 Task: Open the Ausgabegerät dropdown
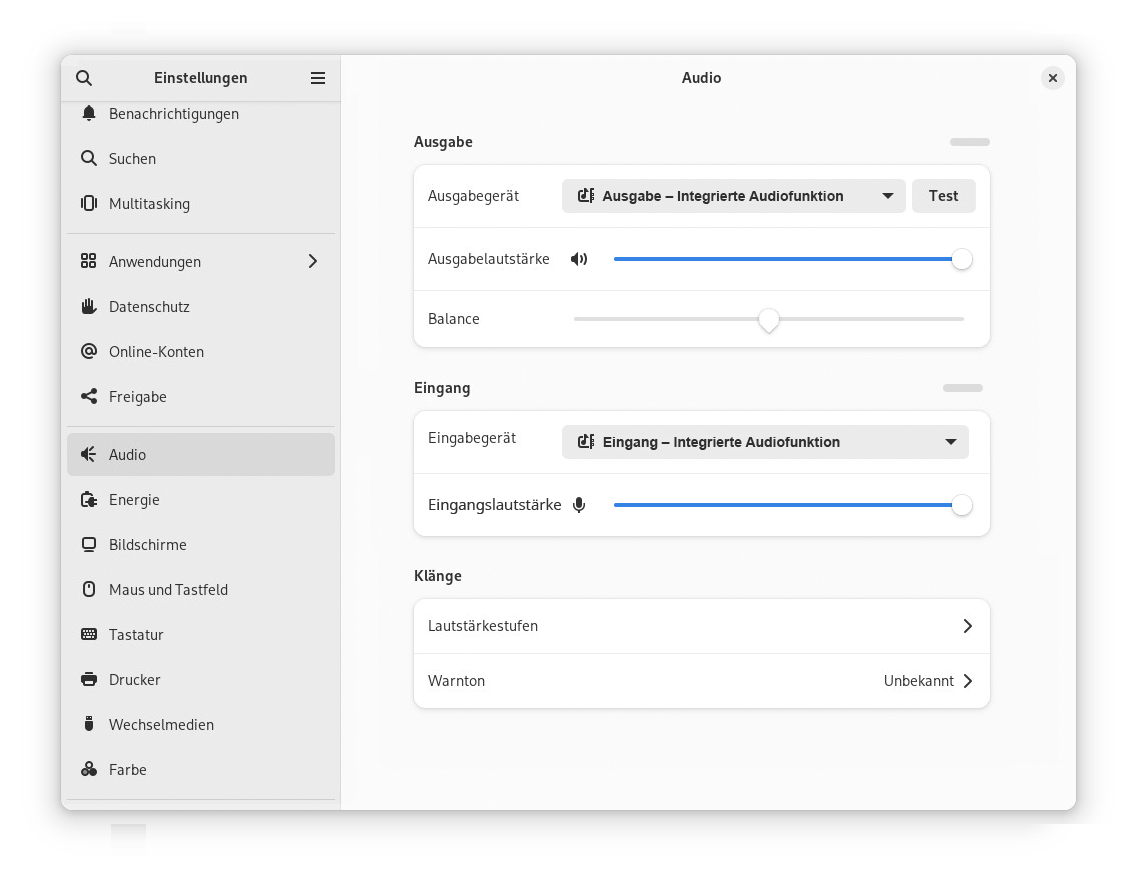[x=733, y=196]
